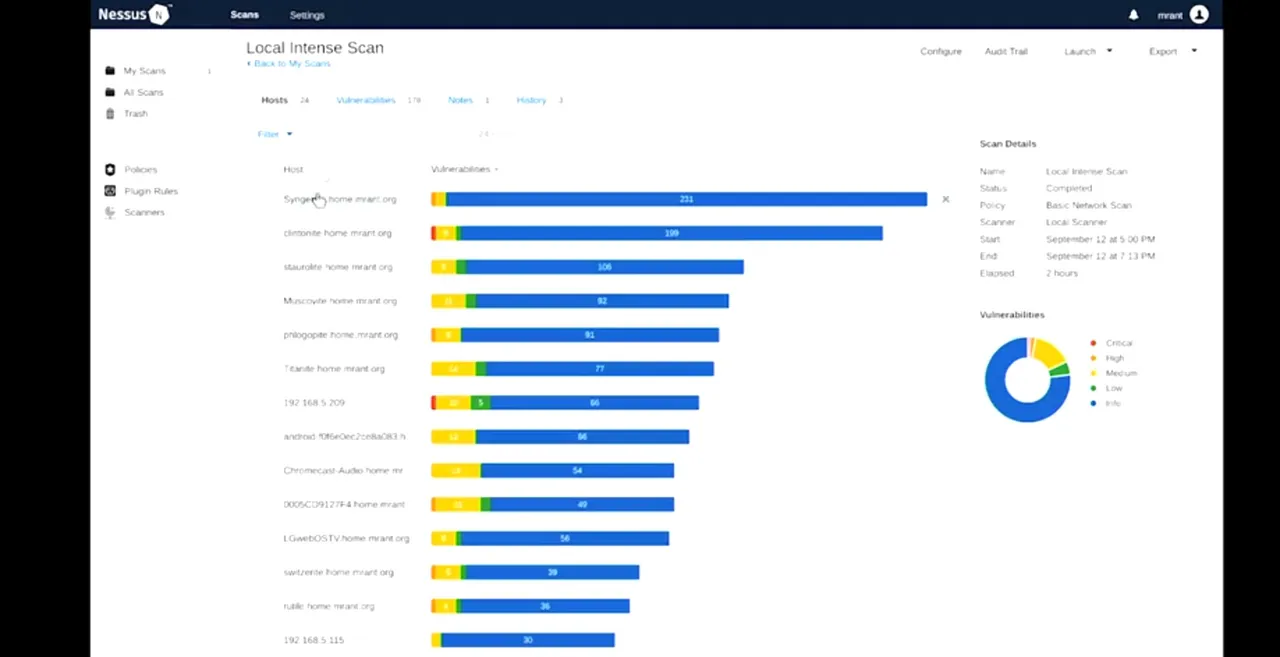Remove the Synge host row with X

[945, 199]
